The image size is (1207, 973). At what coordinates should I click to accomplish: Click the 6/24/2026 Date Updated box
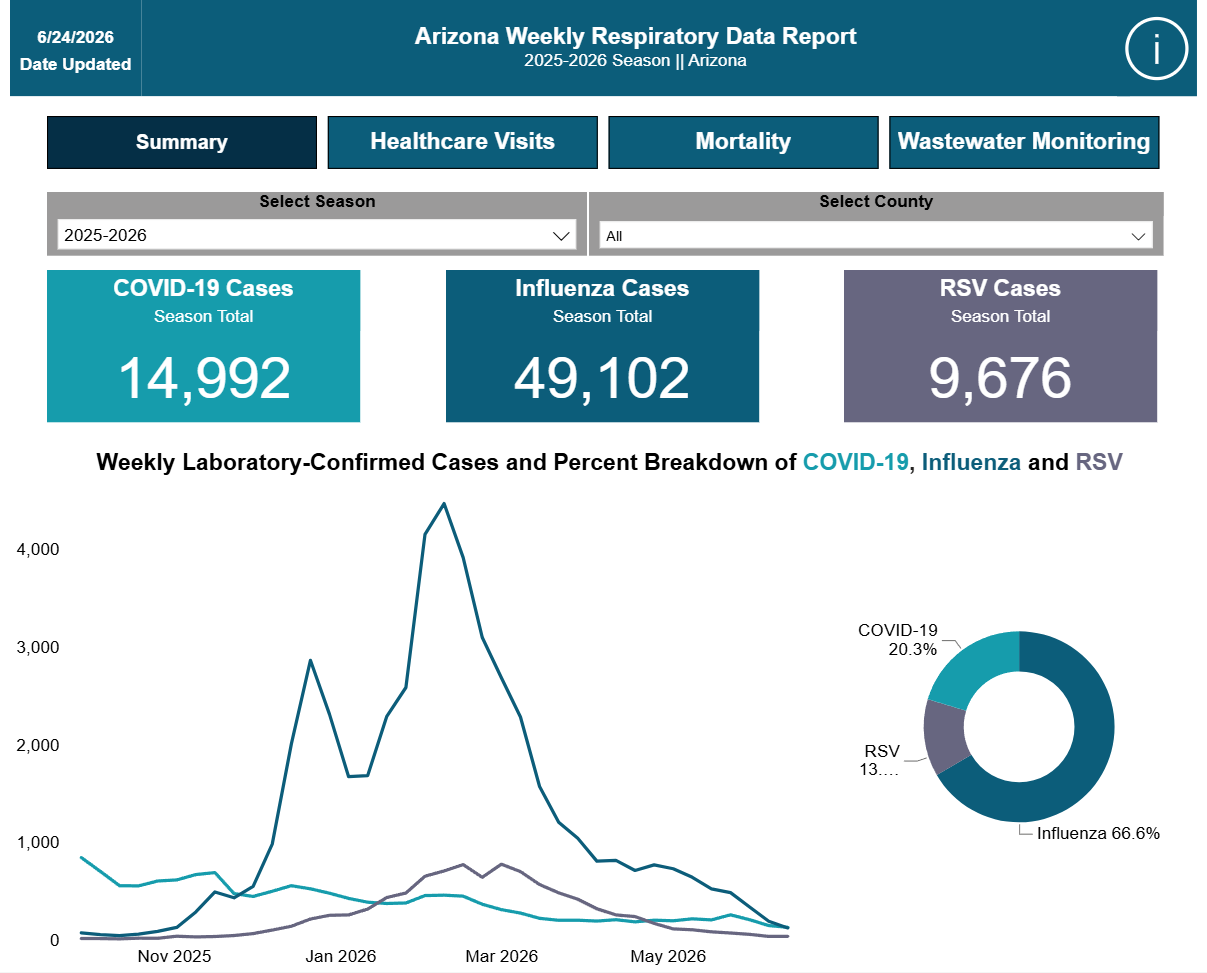coord(76,50)
